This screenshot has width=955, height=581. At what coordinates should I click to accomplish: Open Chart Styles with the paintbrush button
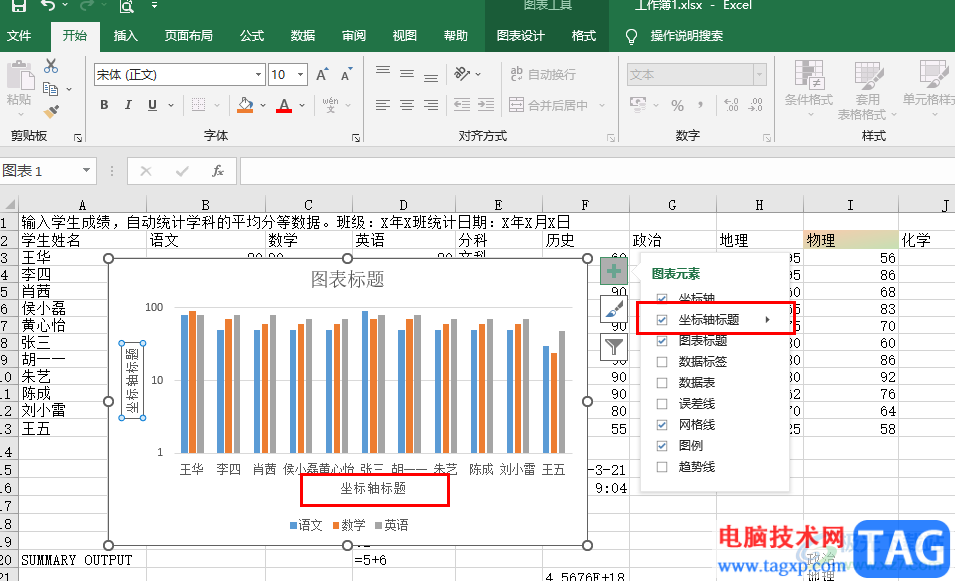point(613,309)
